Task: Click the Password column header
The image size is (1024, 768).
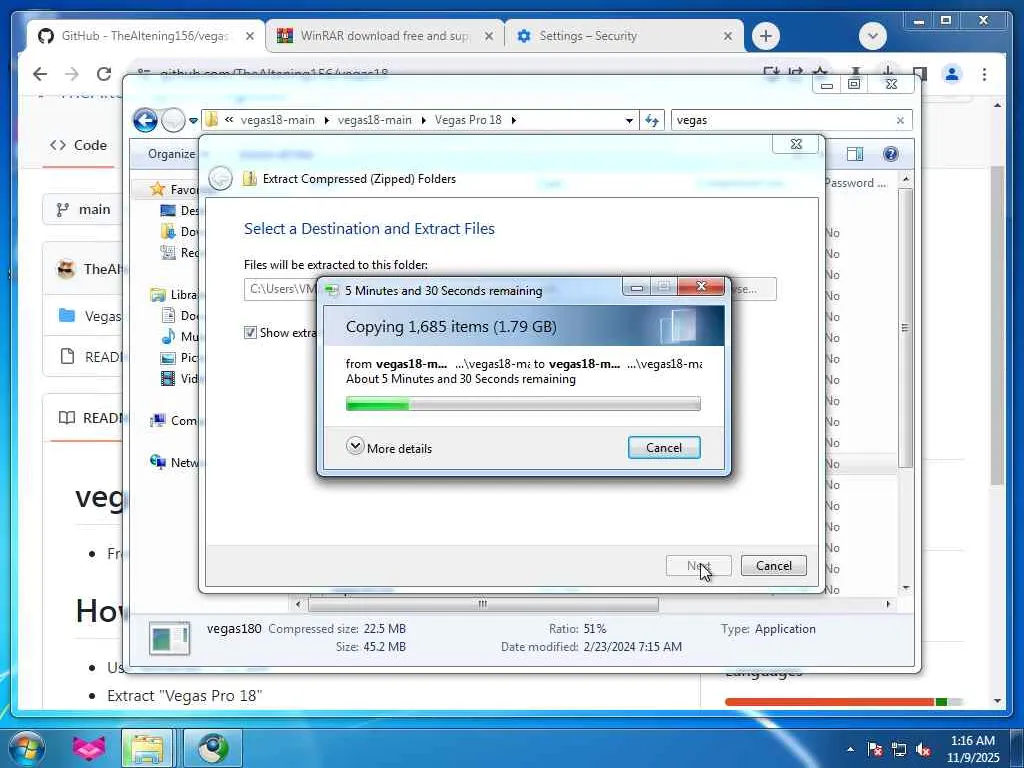Action: coord(856,183)
